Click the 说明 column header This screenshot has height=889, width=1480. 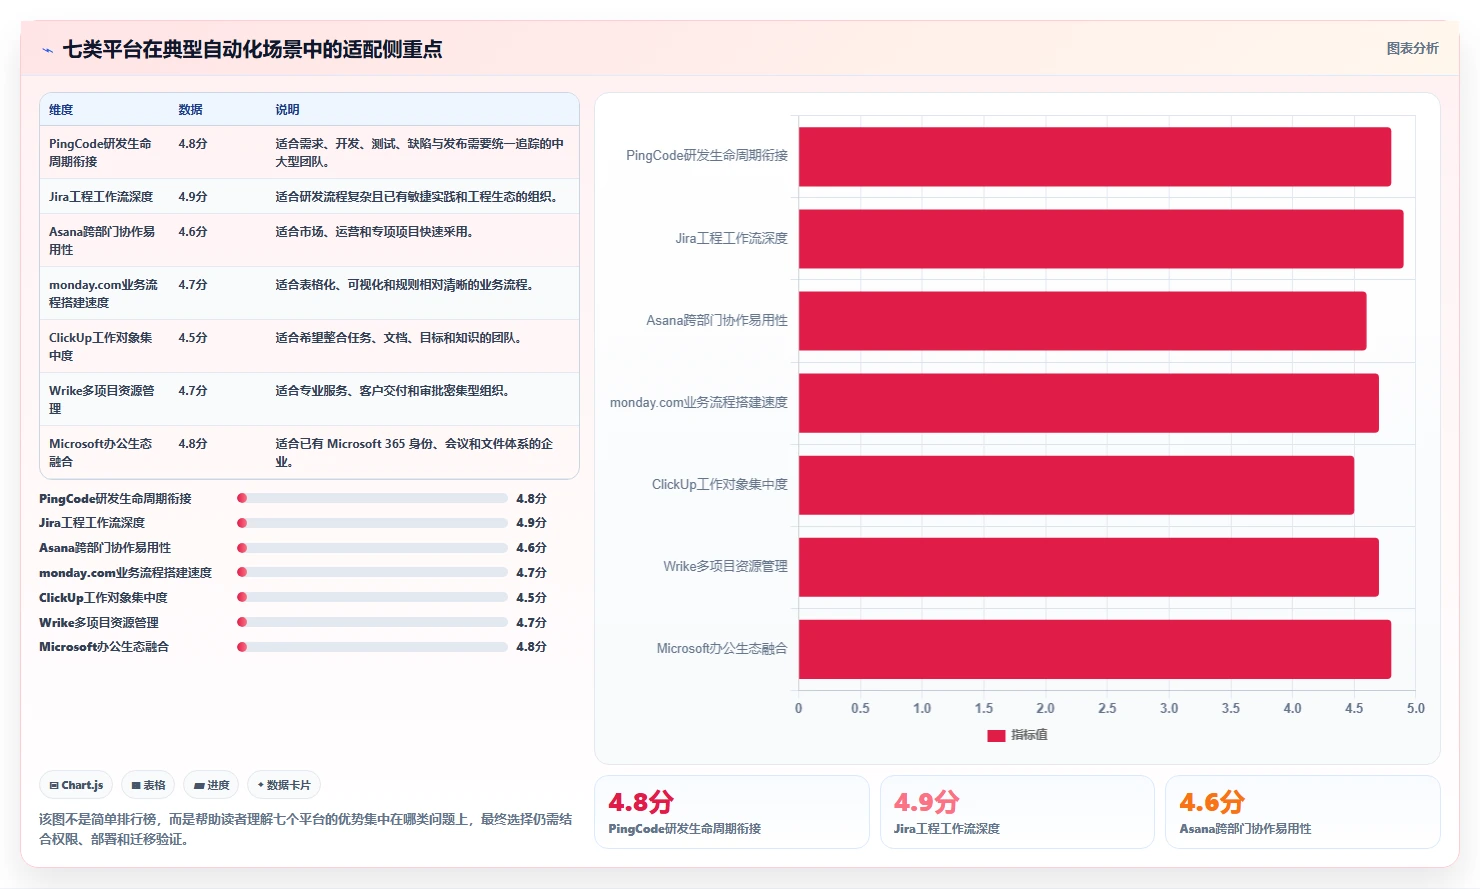[x=288, y=110]
